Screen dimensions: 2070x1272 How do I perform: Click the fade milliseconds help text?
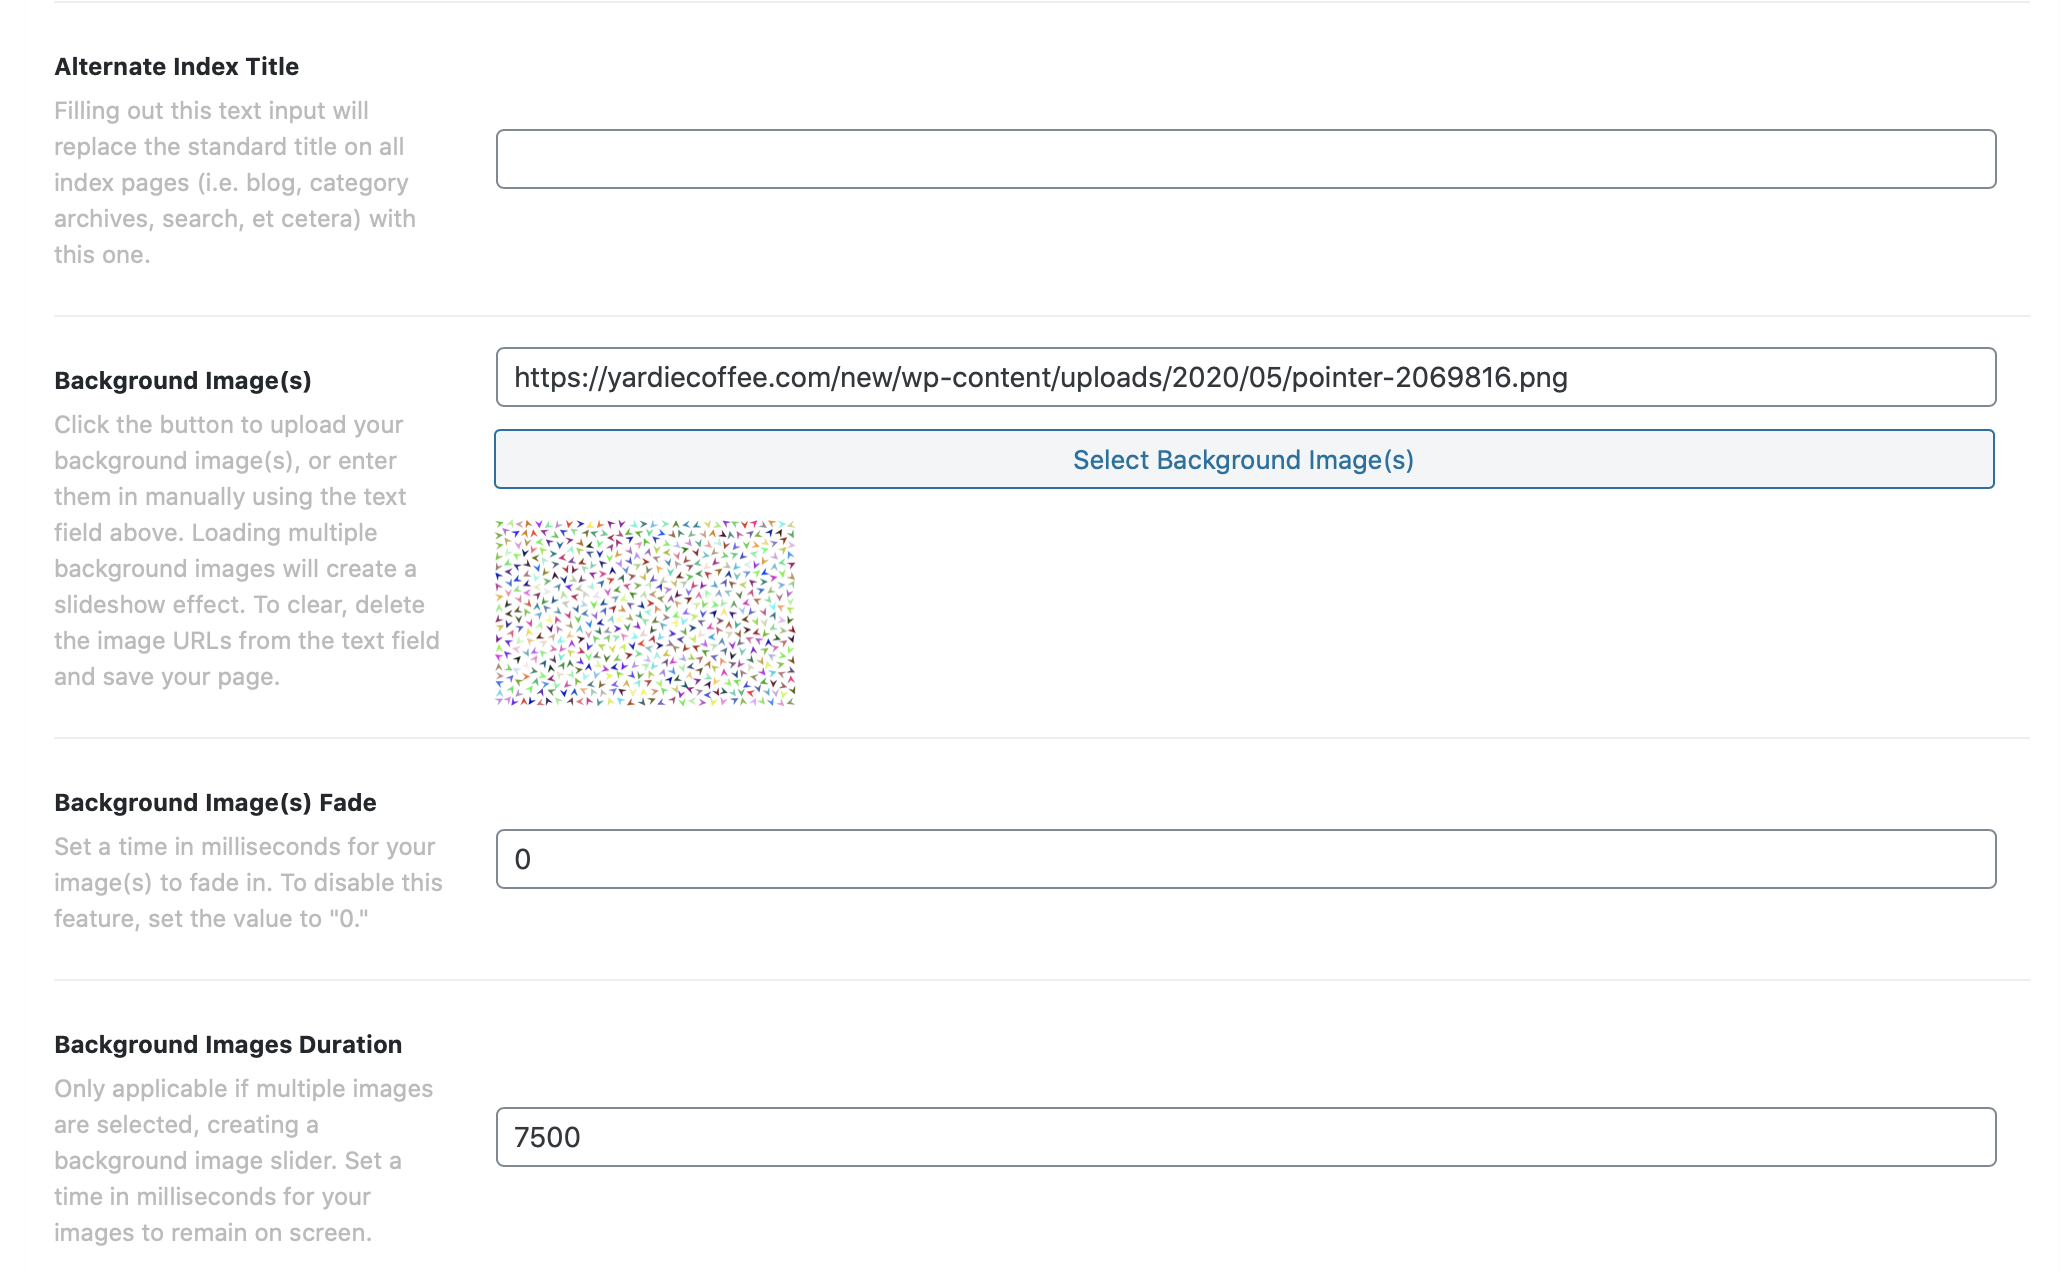point(248,883)
